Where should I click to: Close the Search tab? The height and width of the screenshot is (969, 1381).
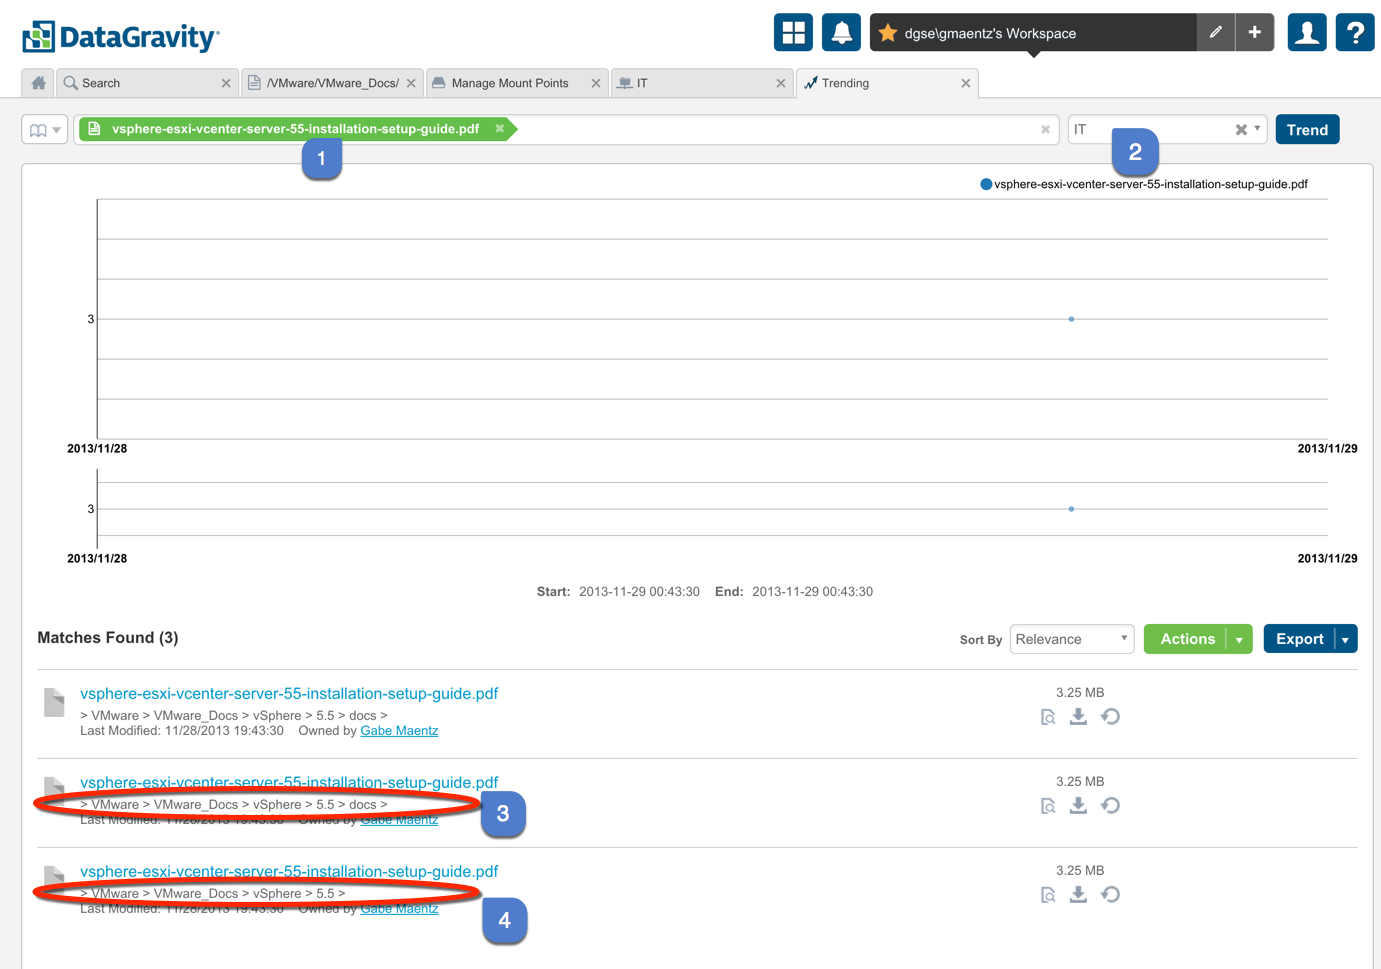pos(226,83)
